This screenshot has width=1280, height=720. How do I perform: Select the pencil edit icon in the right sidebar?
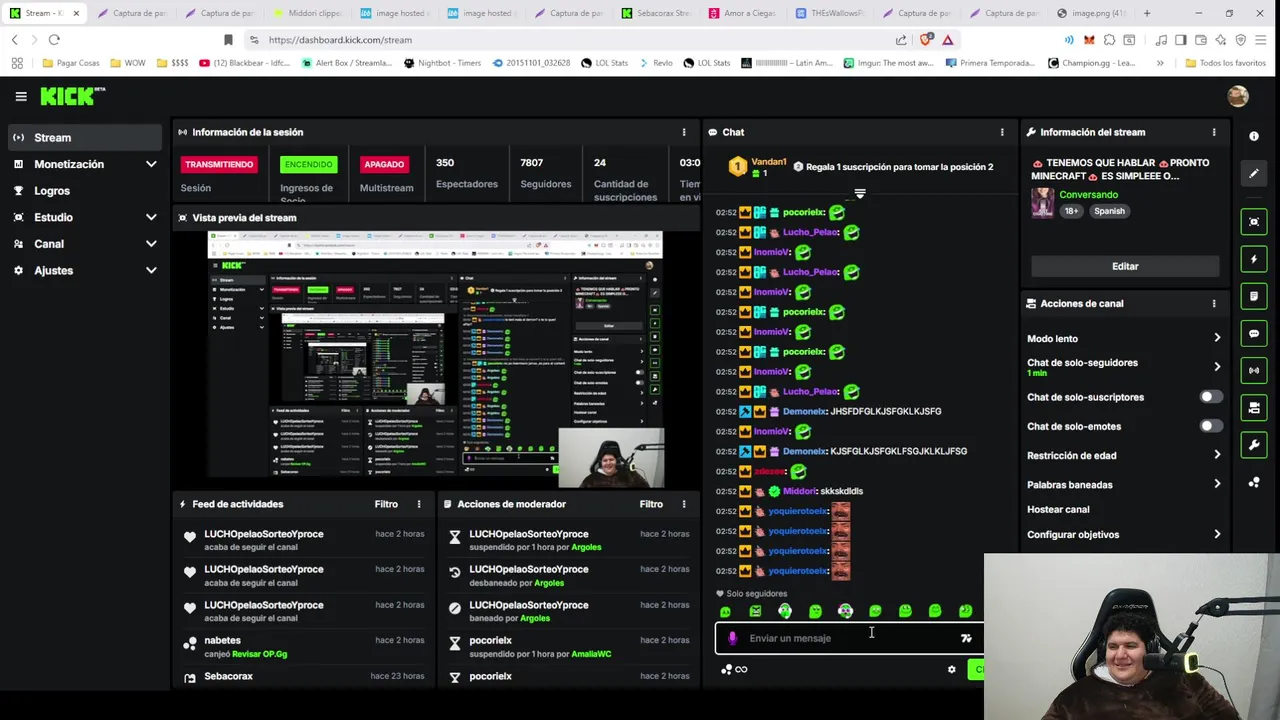1254,173
